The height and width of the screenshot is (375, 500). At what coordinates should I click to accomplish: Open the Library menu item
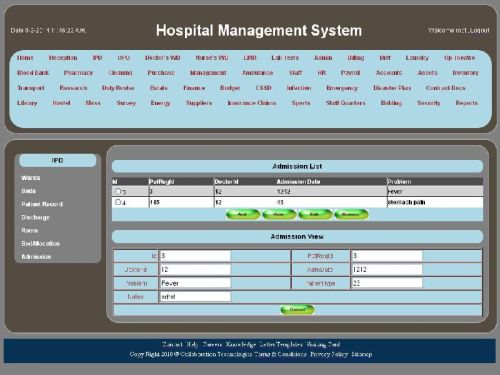pyautogui.click(x=27, y=103)
